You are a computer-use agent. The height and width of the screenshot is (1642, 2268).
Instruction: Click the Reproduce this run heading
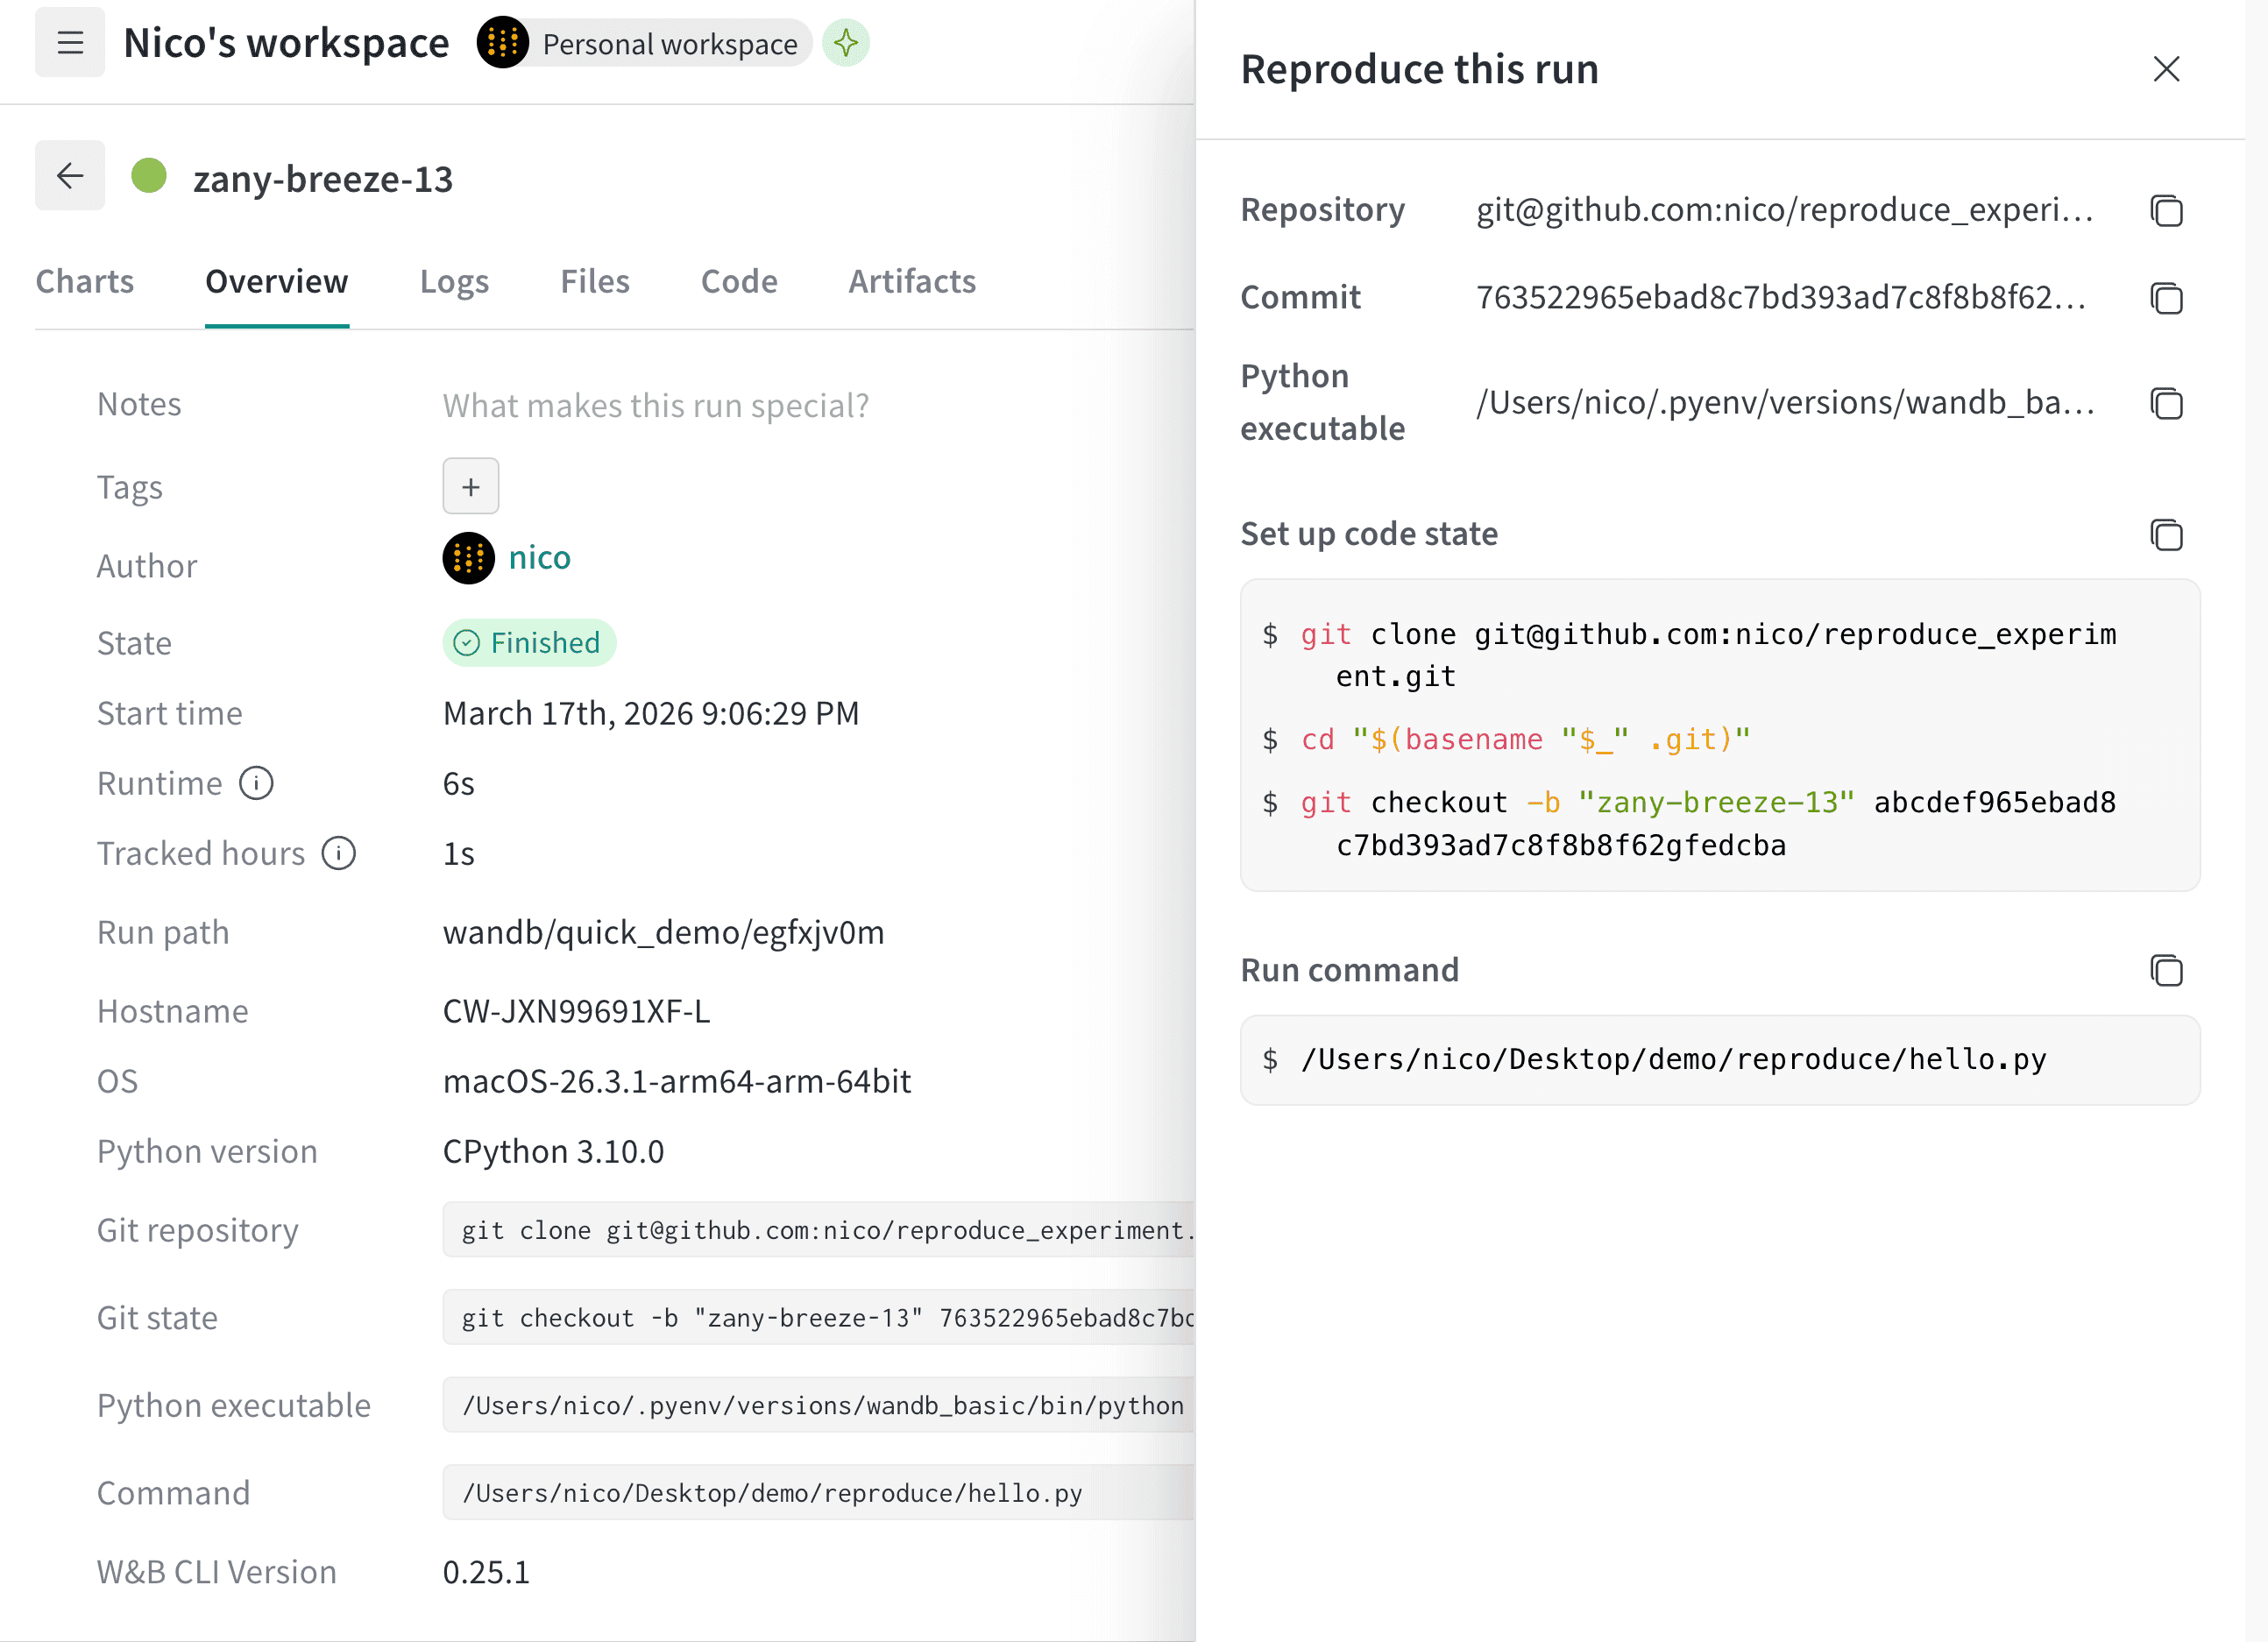point(1420,69)
